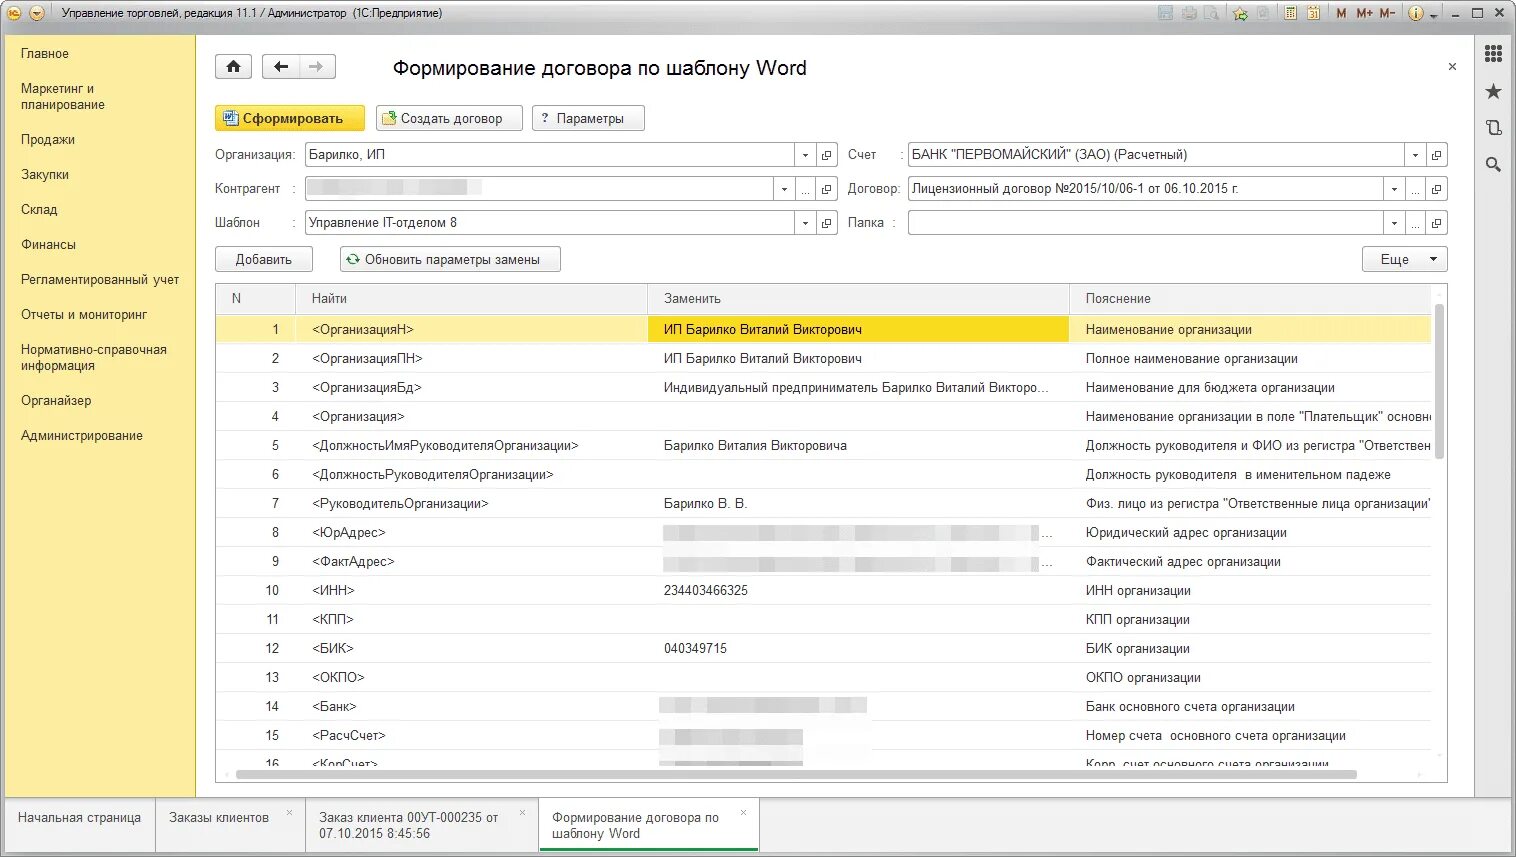
Task: Select the <ИНН> row value 234403466325
Action: (706, 591)
